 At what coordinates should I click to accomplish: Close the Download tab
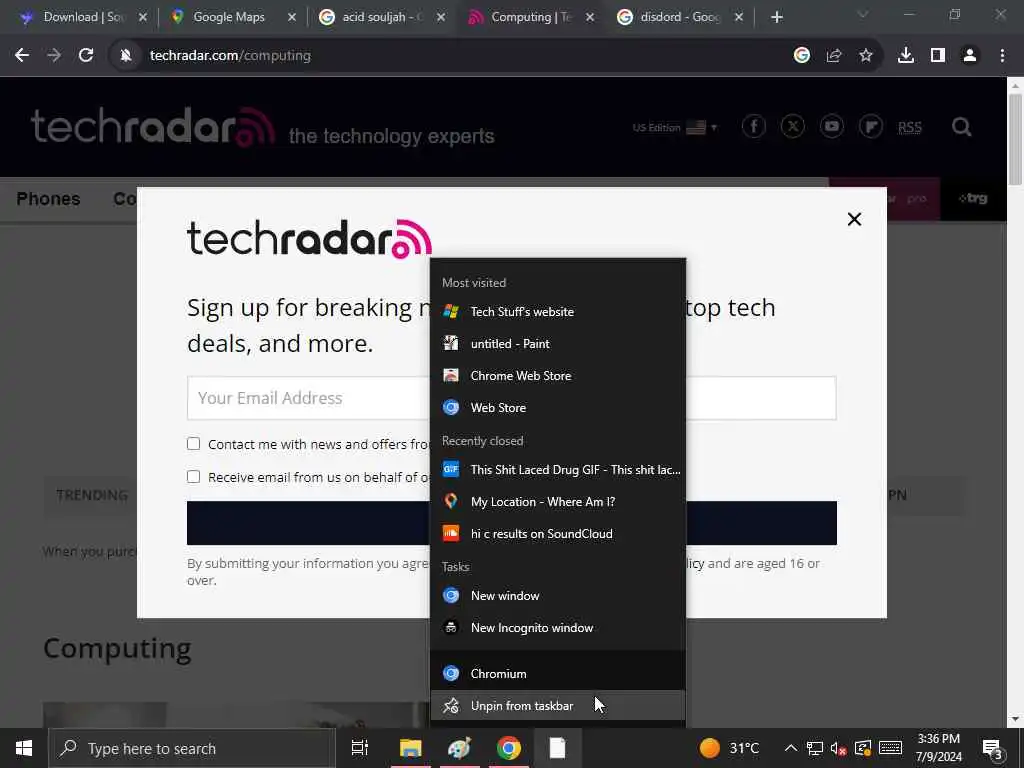(x=143, y=18)
